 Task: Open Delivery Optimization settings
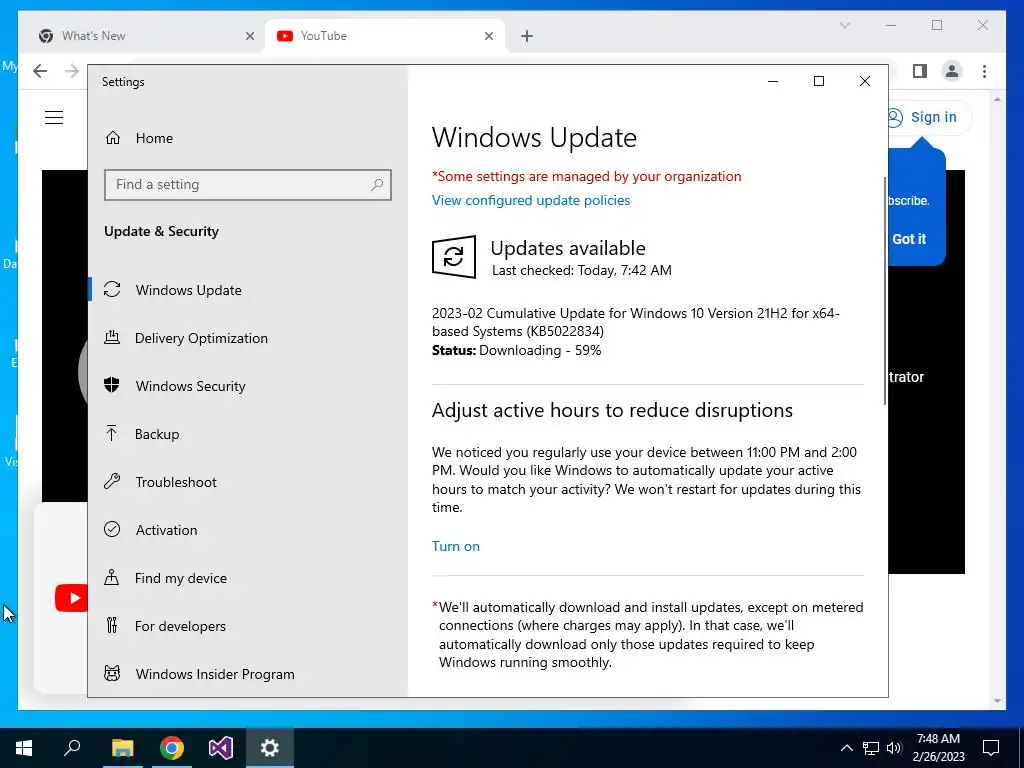tap(201, 338)
